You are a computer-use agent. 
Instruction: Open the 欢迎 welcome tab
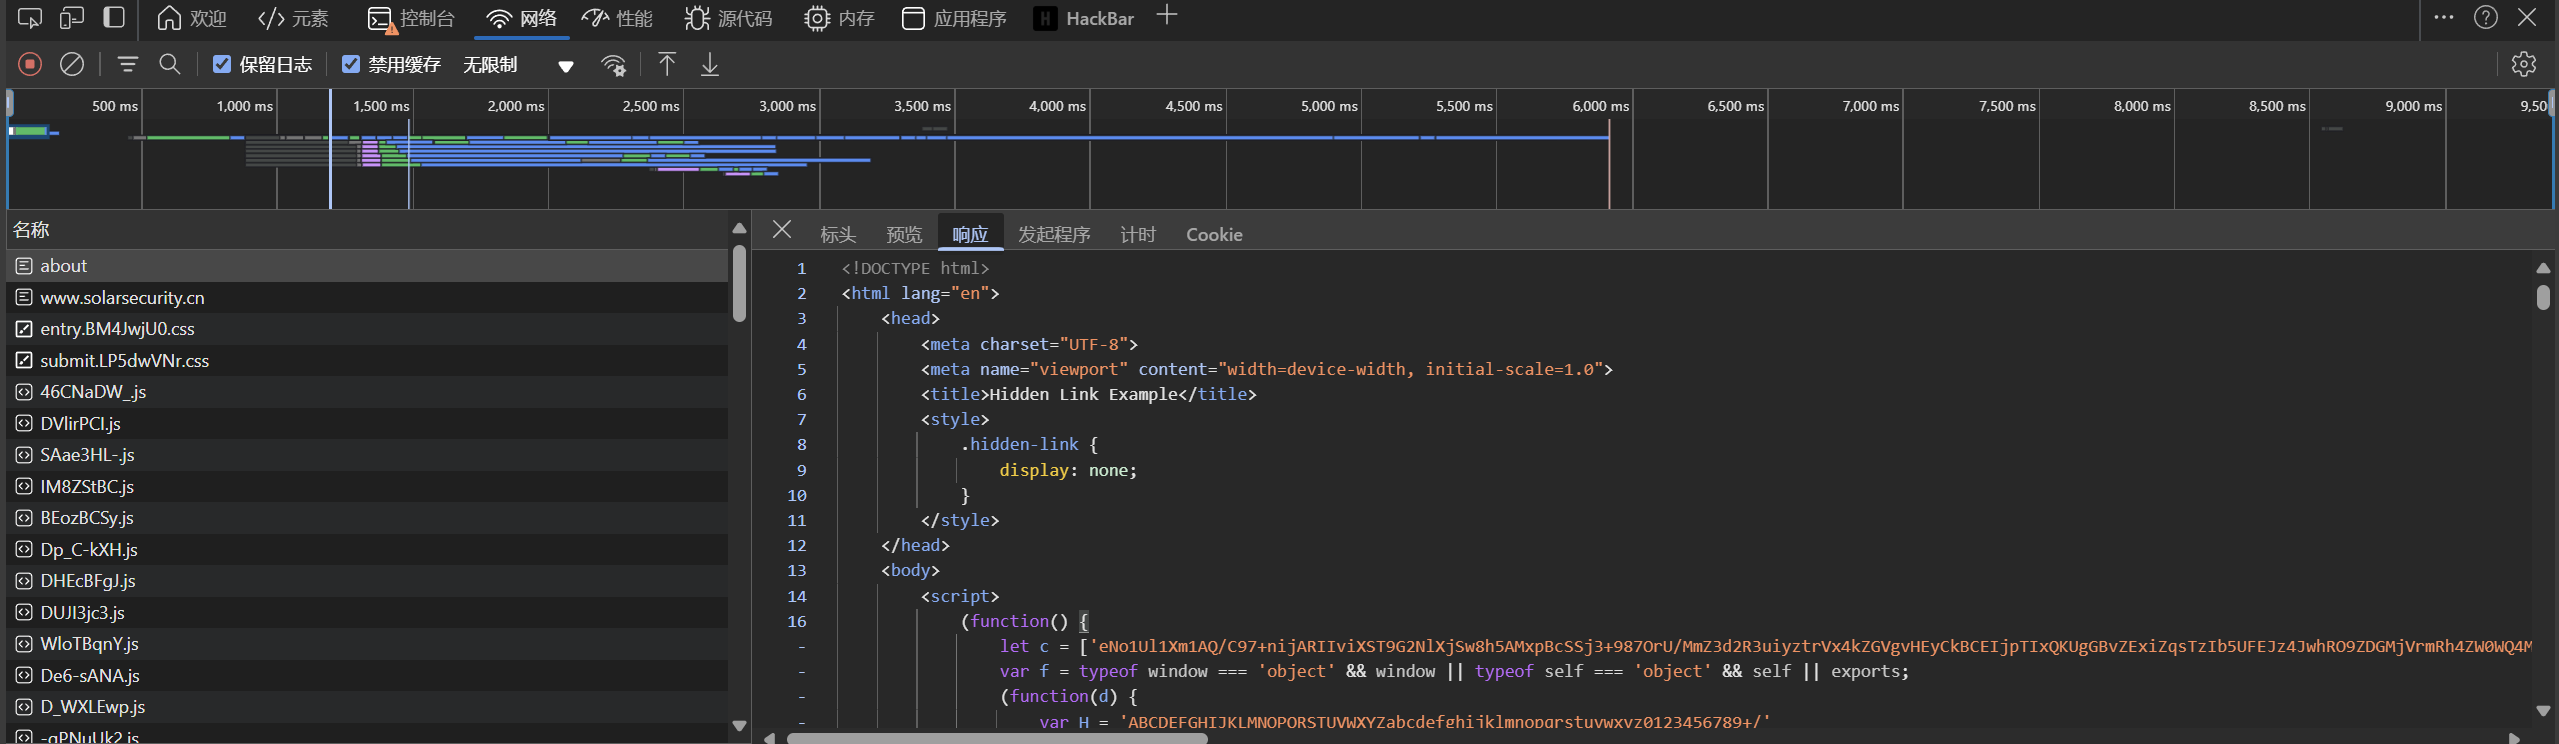192,18
